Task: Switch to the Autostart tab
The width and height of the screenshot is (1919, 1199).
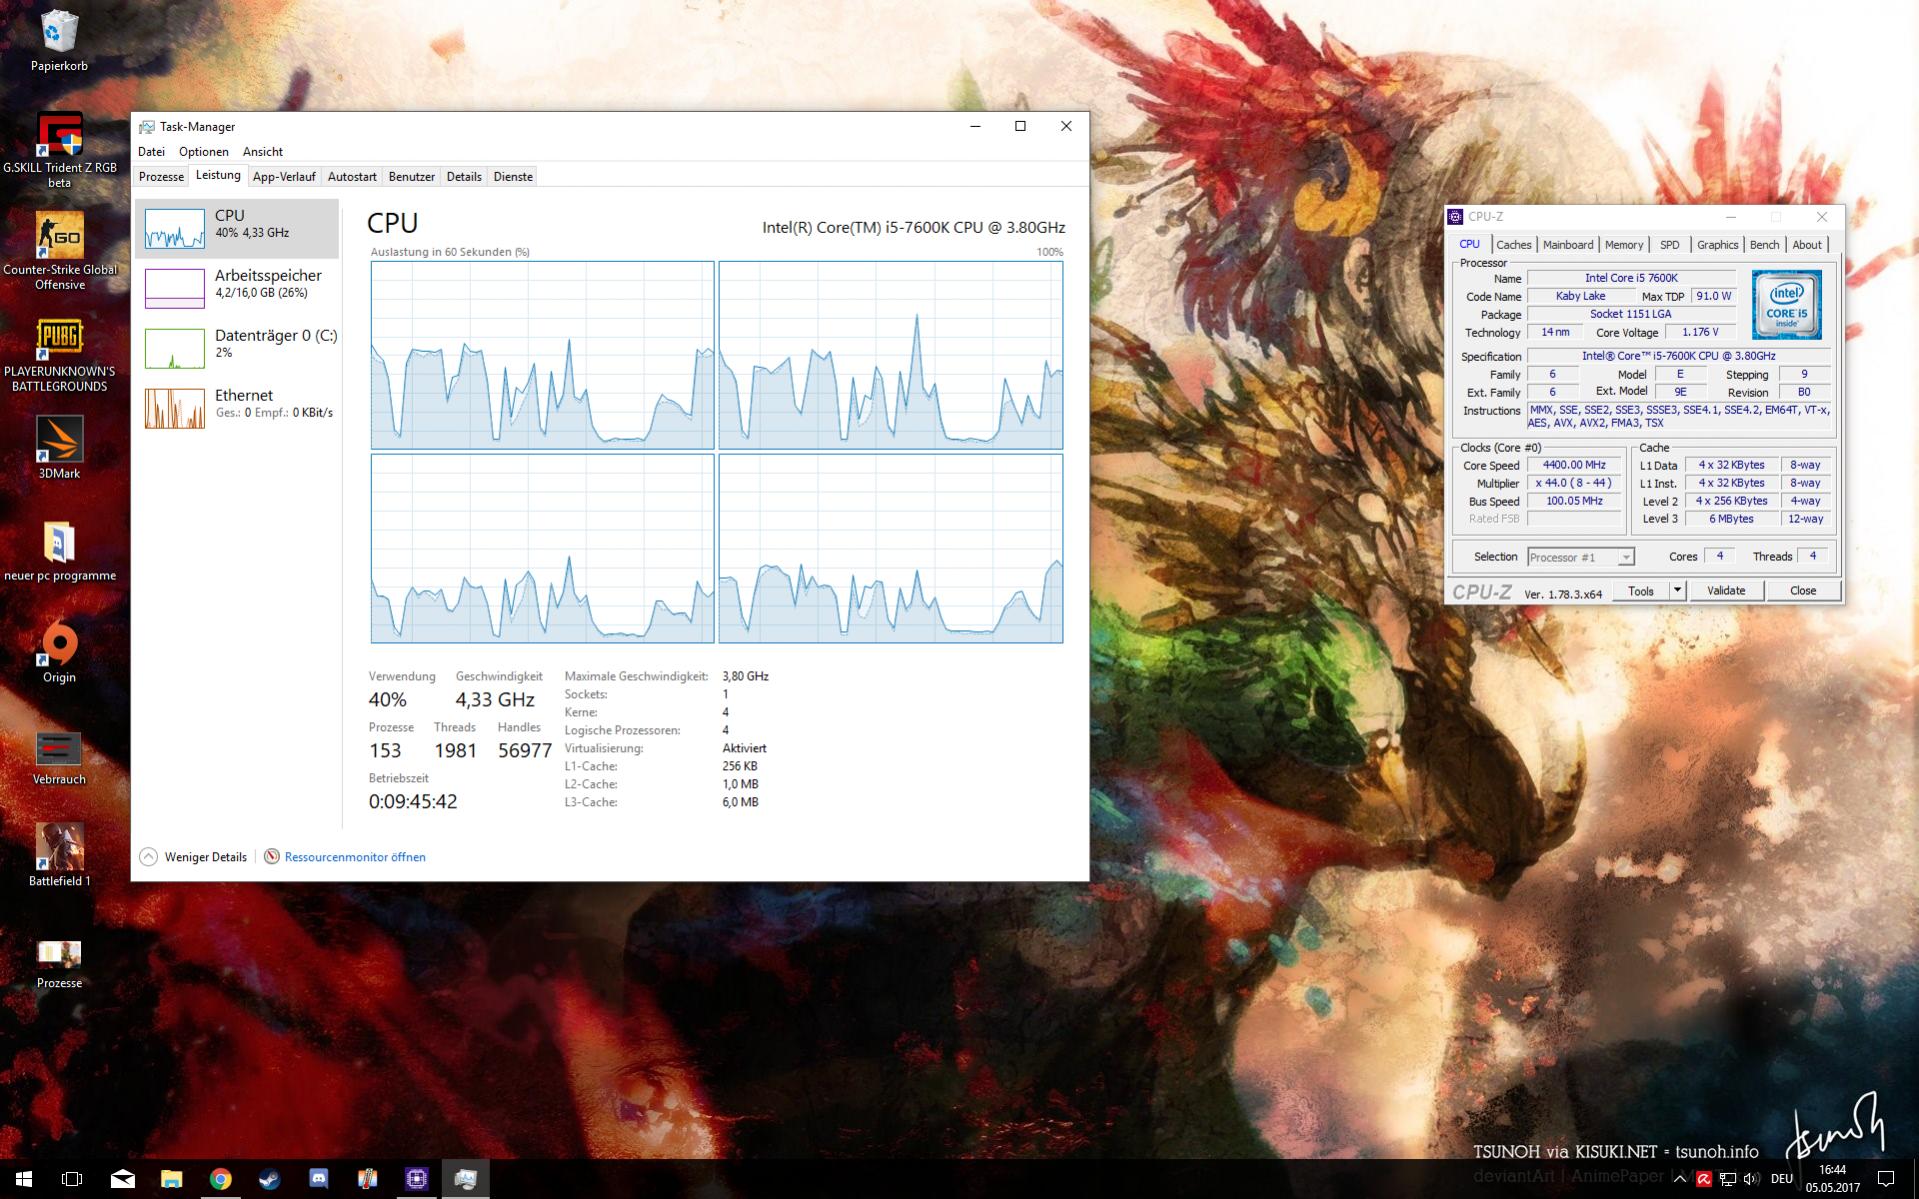Action: tap(352, 177)
